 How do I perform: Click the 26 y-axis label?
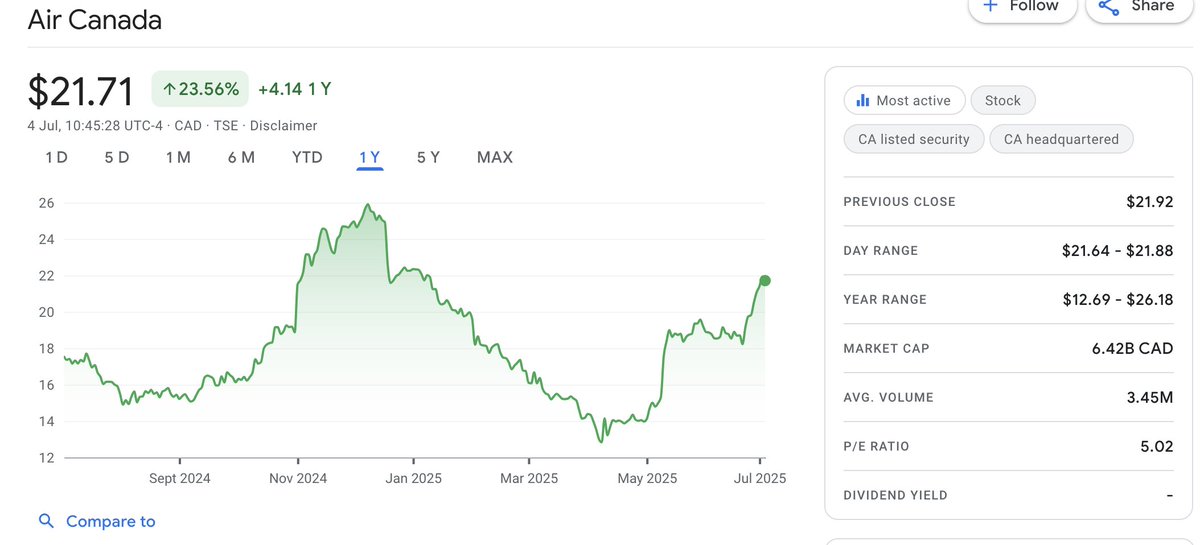coord(46,203)
